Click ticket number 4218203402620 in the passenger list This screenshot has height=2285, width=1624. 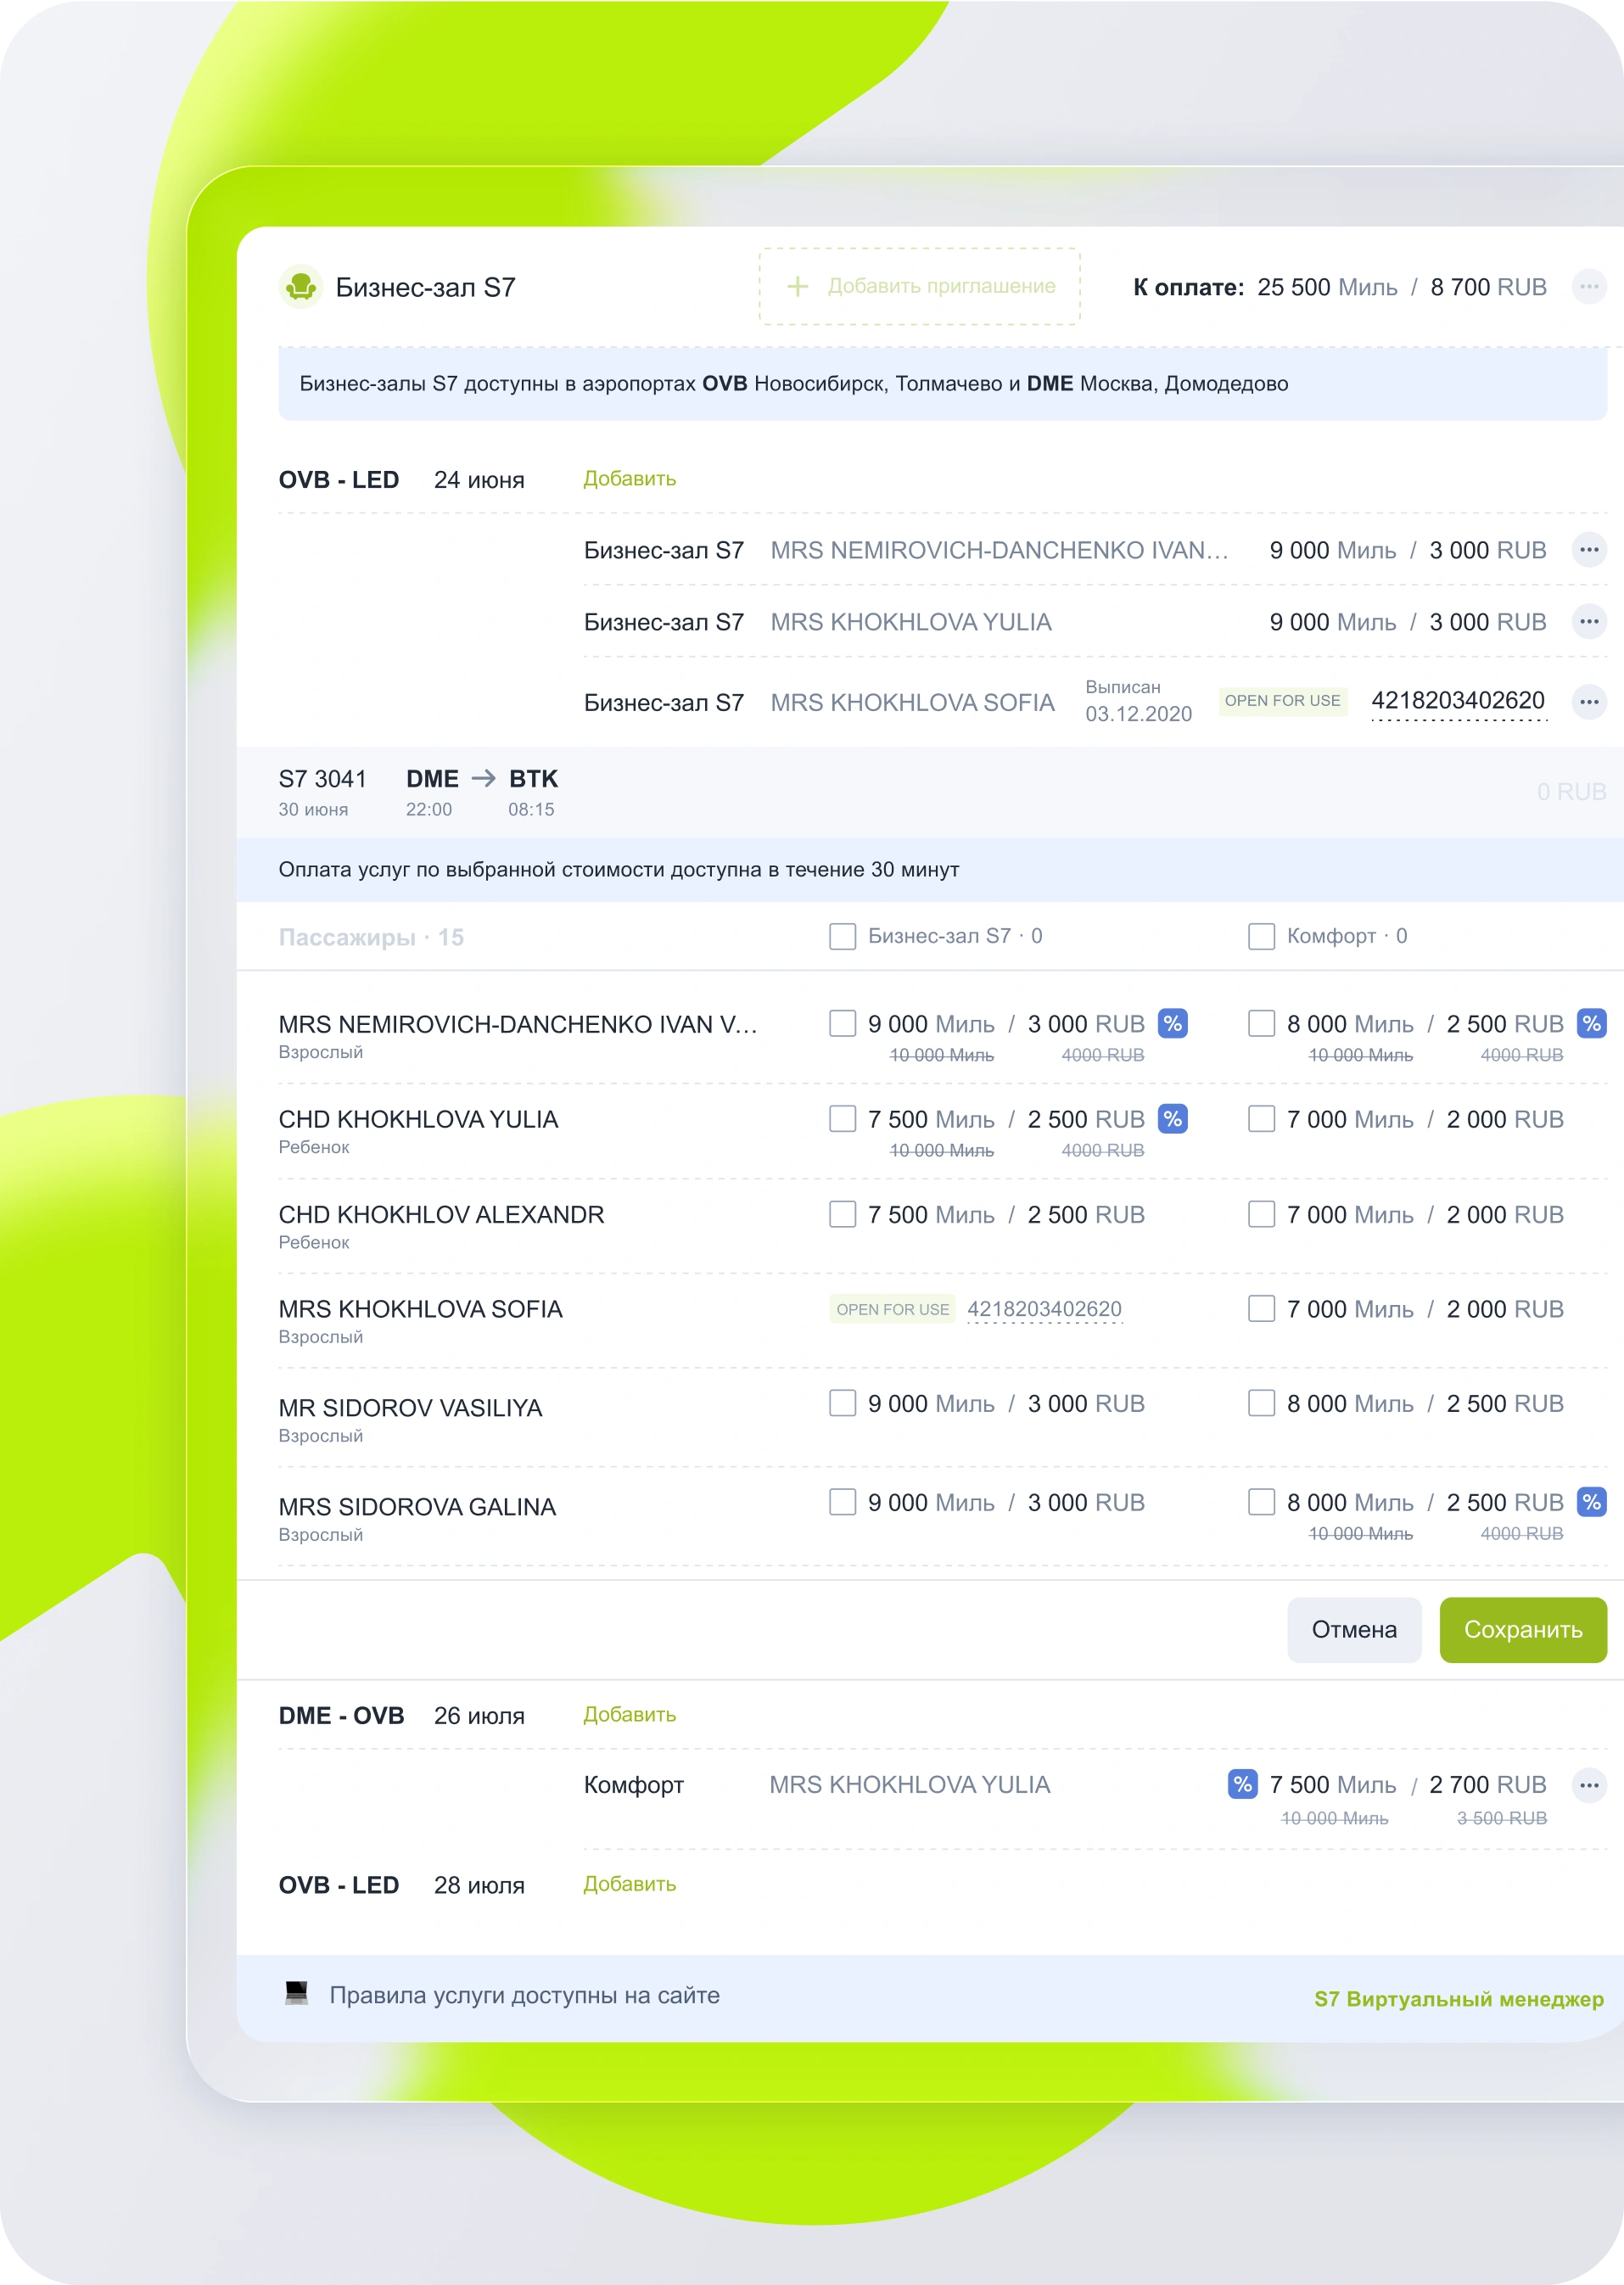click(x=1044, y=1309)
